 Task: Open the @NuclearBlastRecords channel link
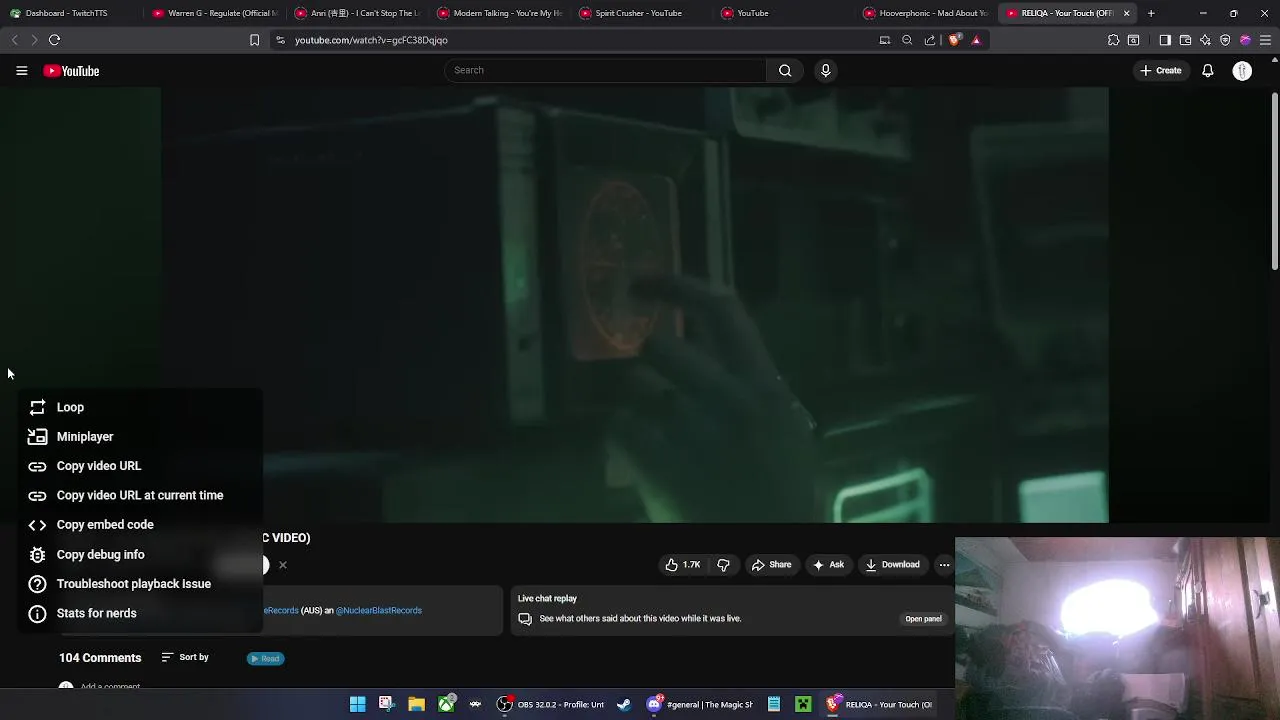378,610
